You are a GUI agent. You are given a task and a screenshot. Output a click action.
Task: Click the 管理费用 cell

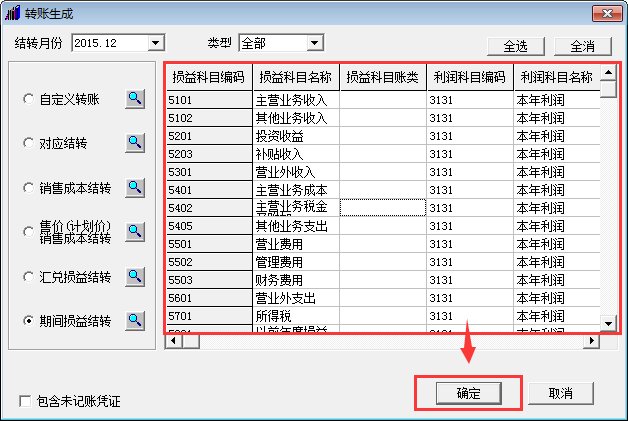[296, 262]
